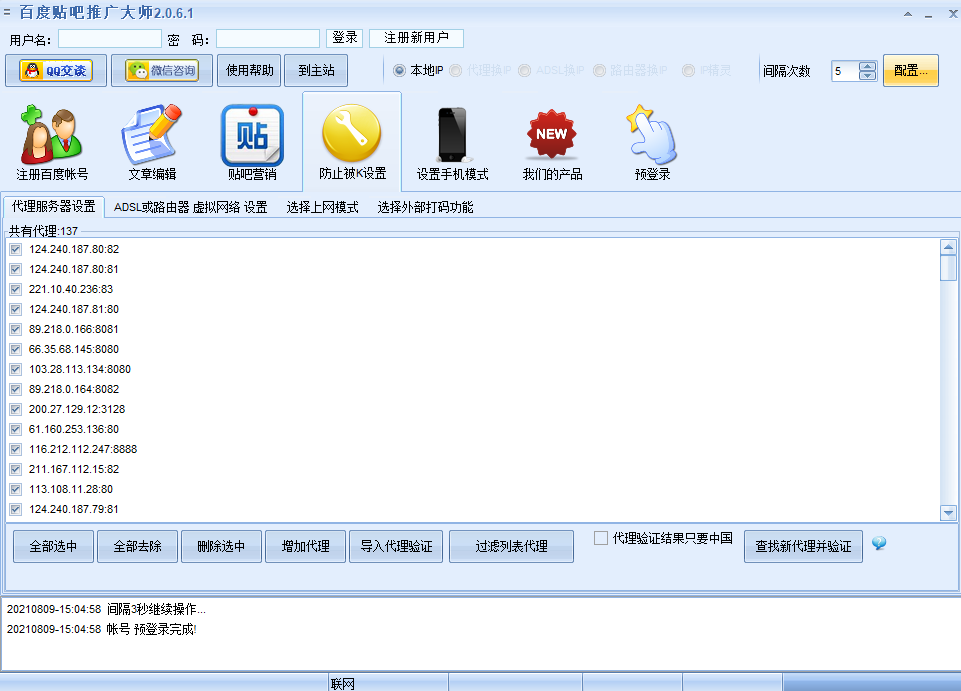Click the 211.167.112.15:82 proxy entry text
The height and width of the screenshot is (691, 961).
74,469
